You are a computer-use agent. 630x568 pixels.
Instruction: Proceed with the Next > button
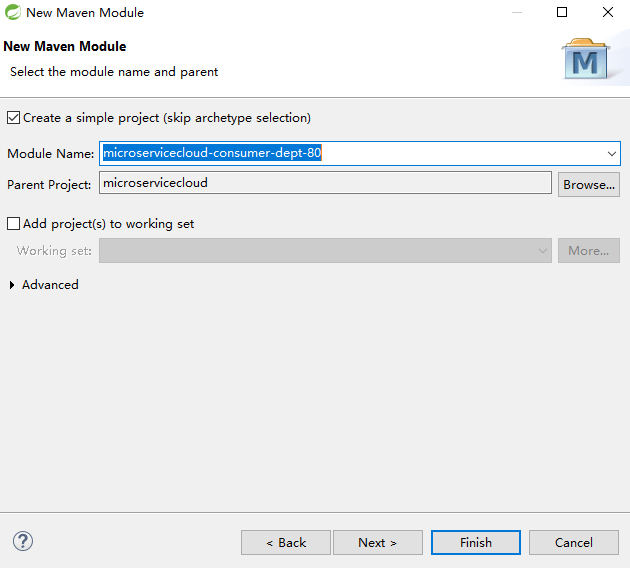378,543
